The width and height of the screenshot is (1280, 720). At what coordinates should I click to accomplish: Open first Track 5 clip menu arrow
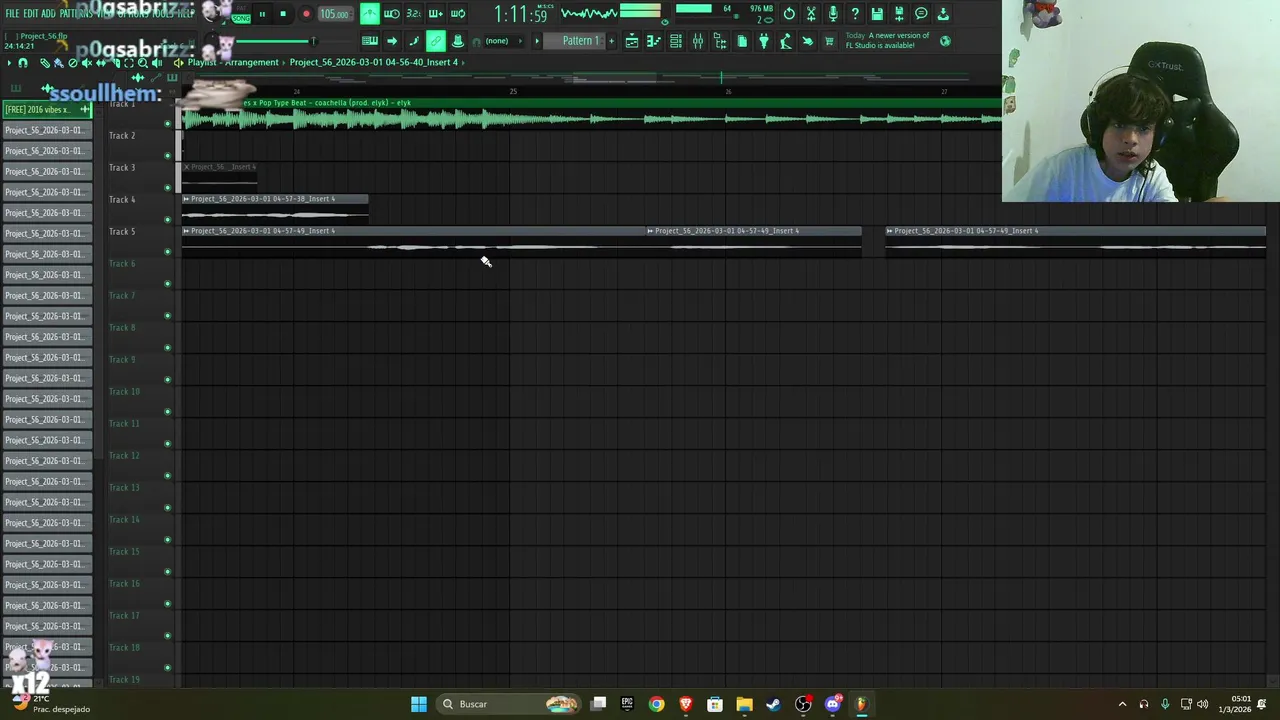pyautogui.click(x=186, y=231)
